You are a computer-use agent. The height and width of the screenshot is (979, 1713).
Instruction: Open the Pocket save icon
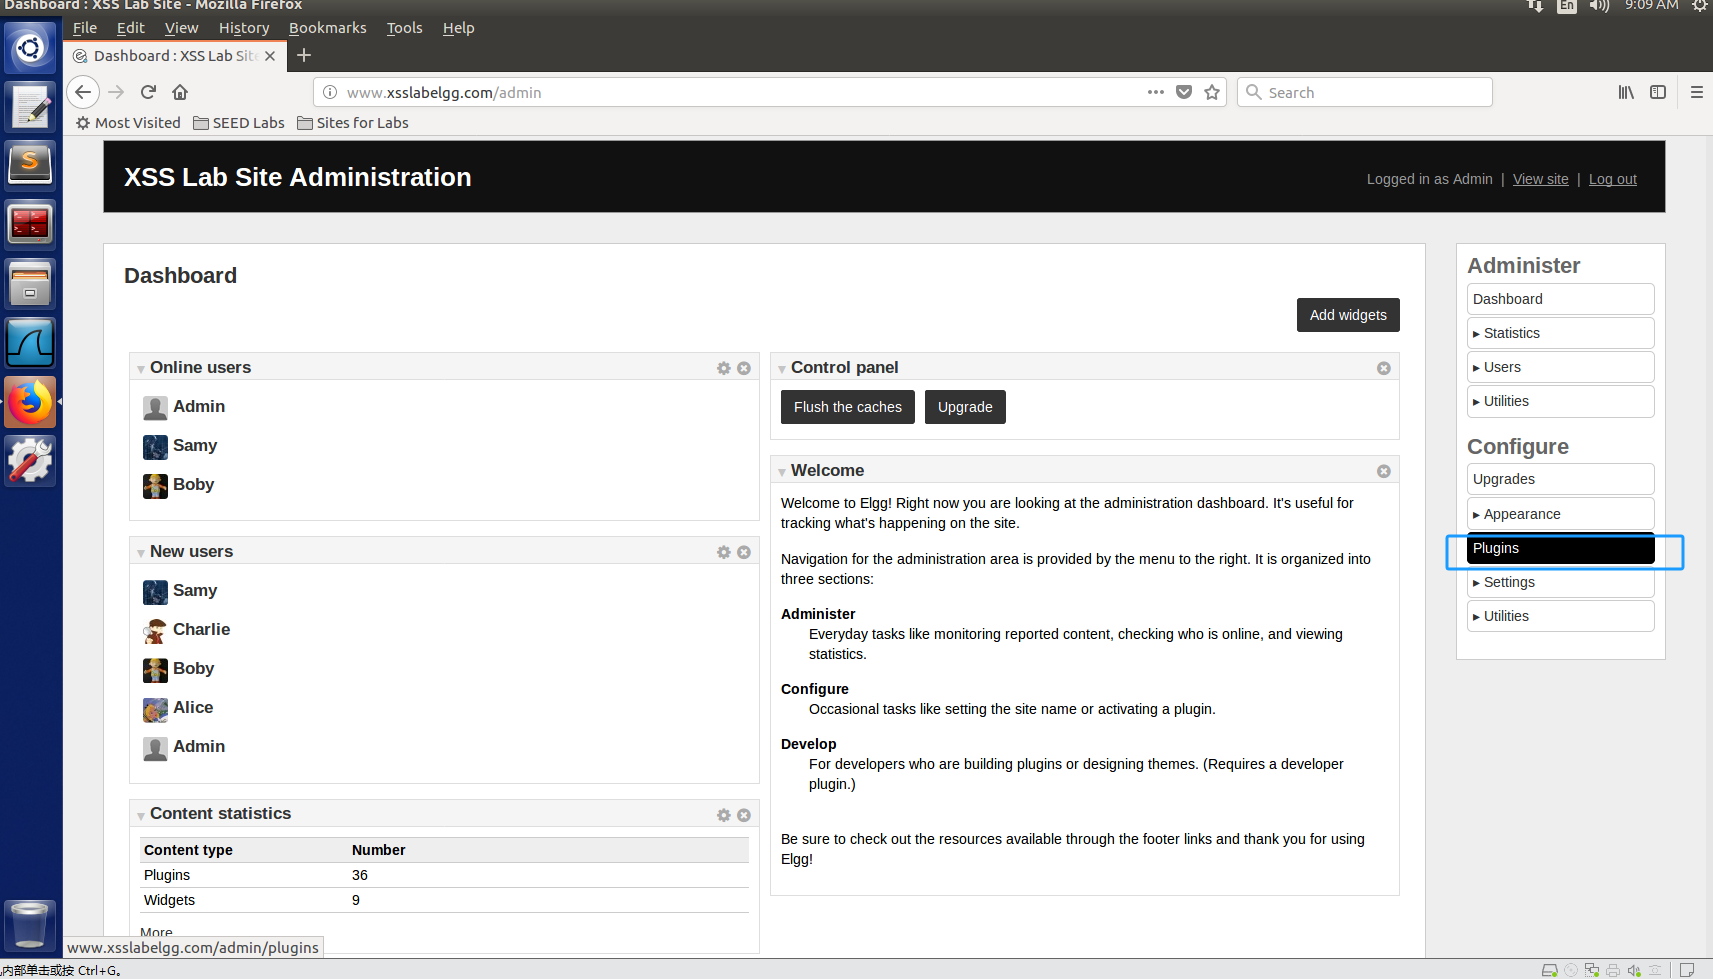(x=1184, y=92)
